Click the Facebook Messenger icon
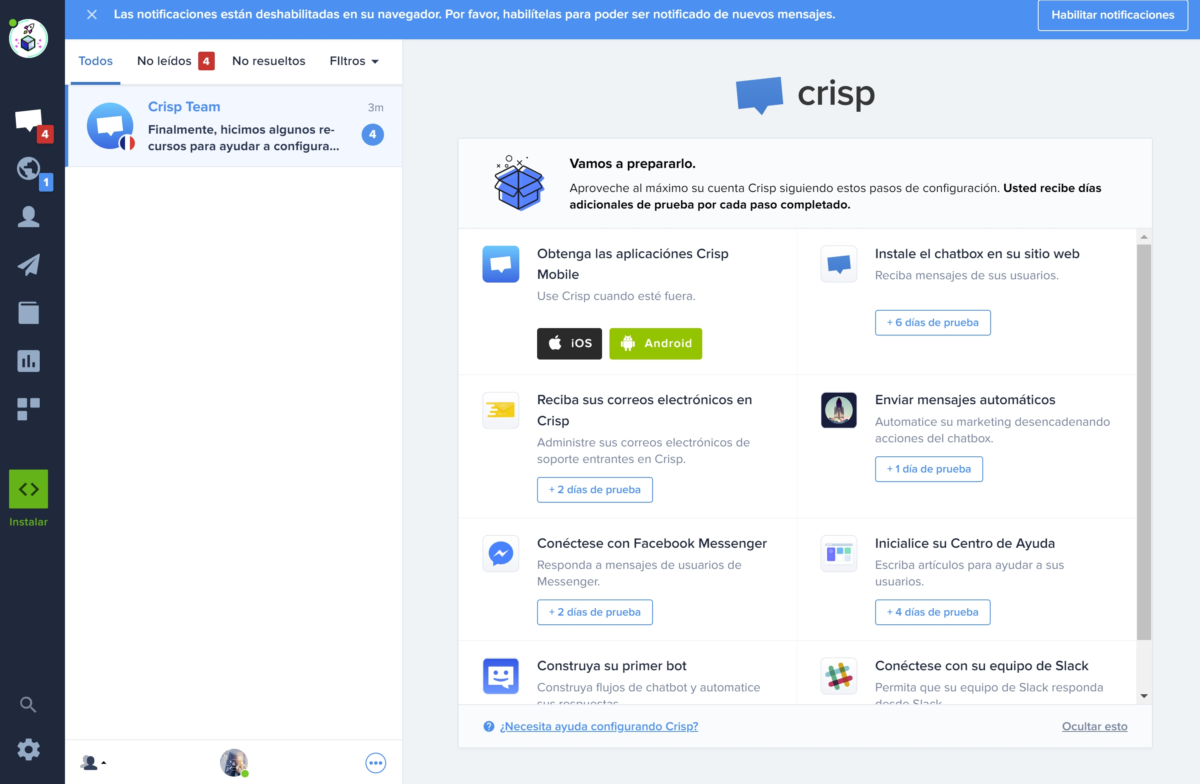 (501, 553)
